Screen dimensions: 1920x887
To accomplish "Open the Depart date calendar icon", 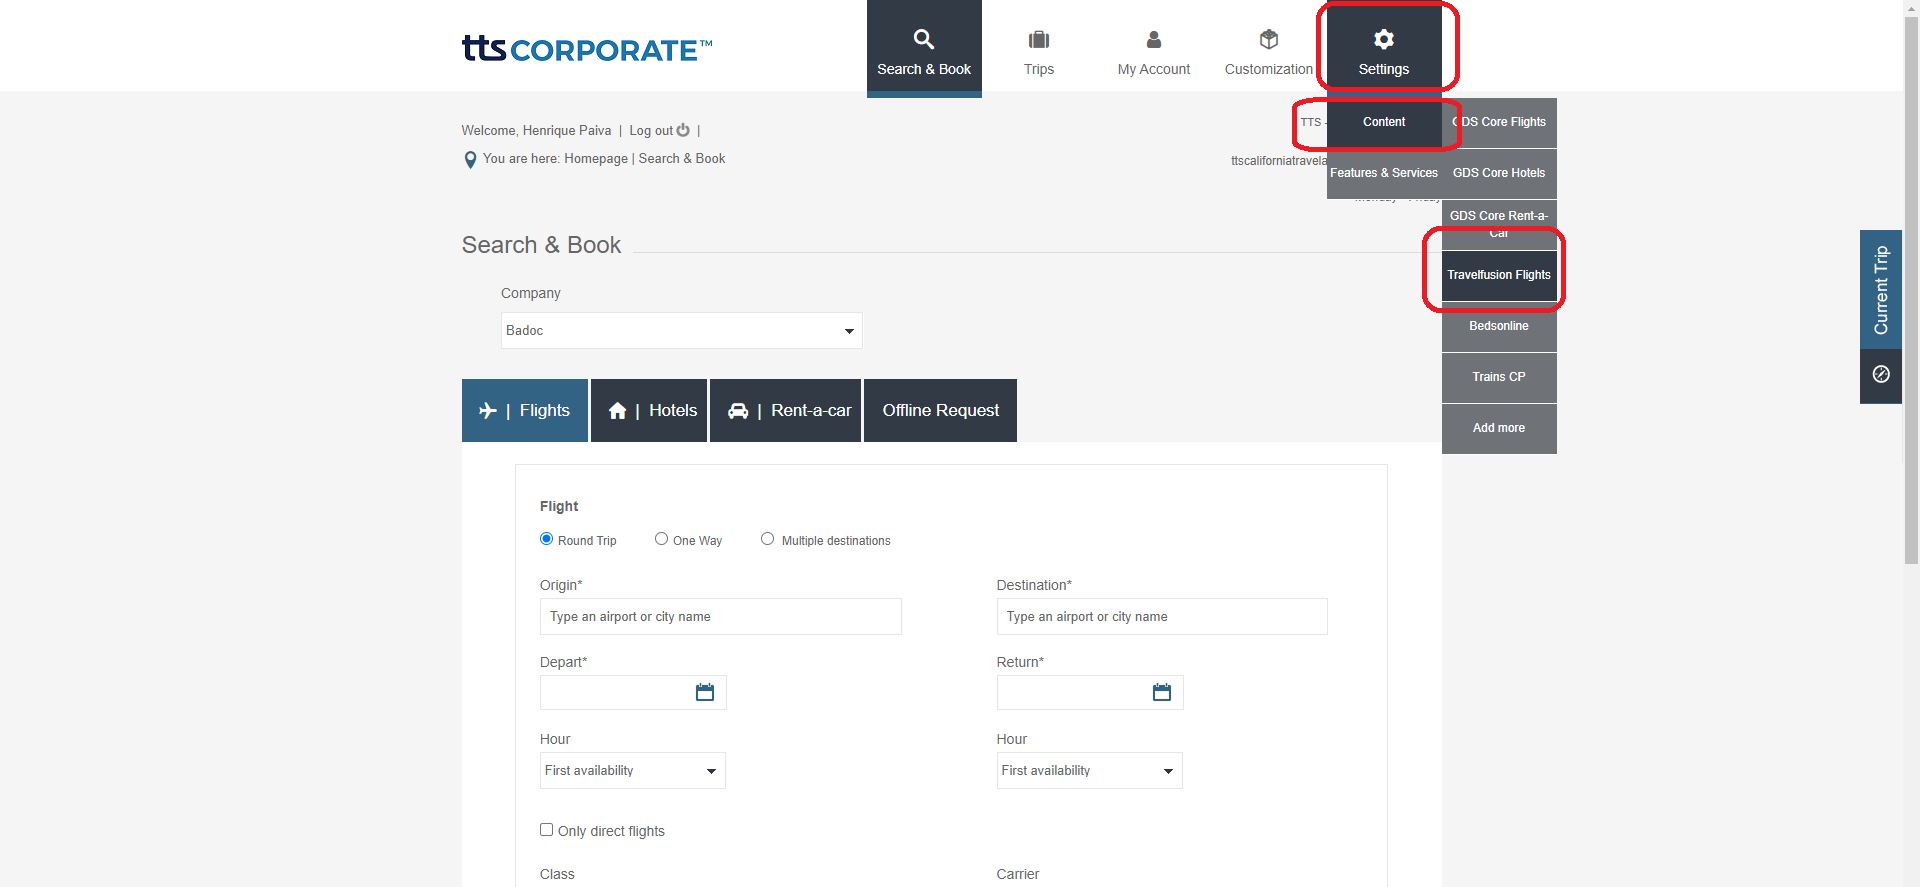I will click(x=705, y=692).
